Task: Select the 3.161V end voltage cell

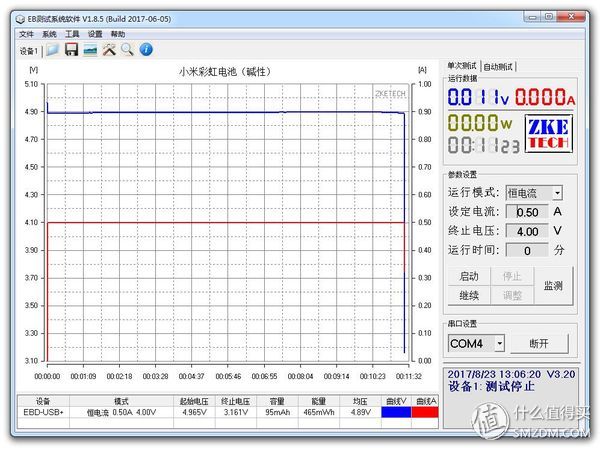Action: click(235, 412)
